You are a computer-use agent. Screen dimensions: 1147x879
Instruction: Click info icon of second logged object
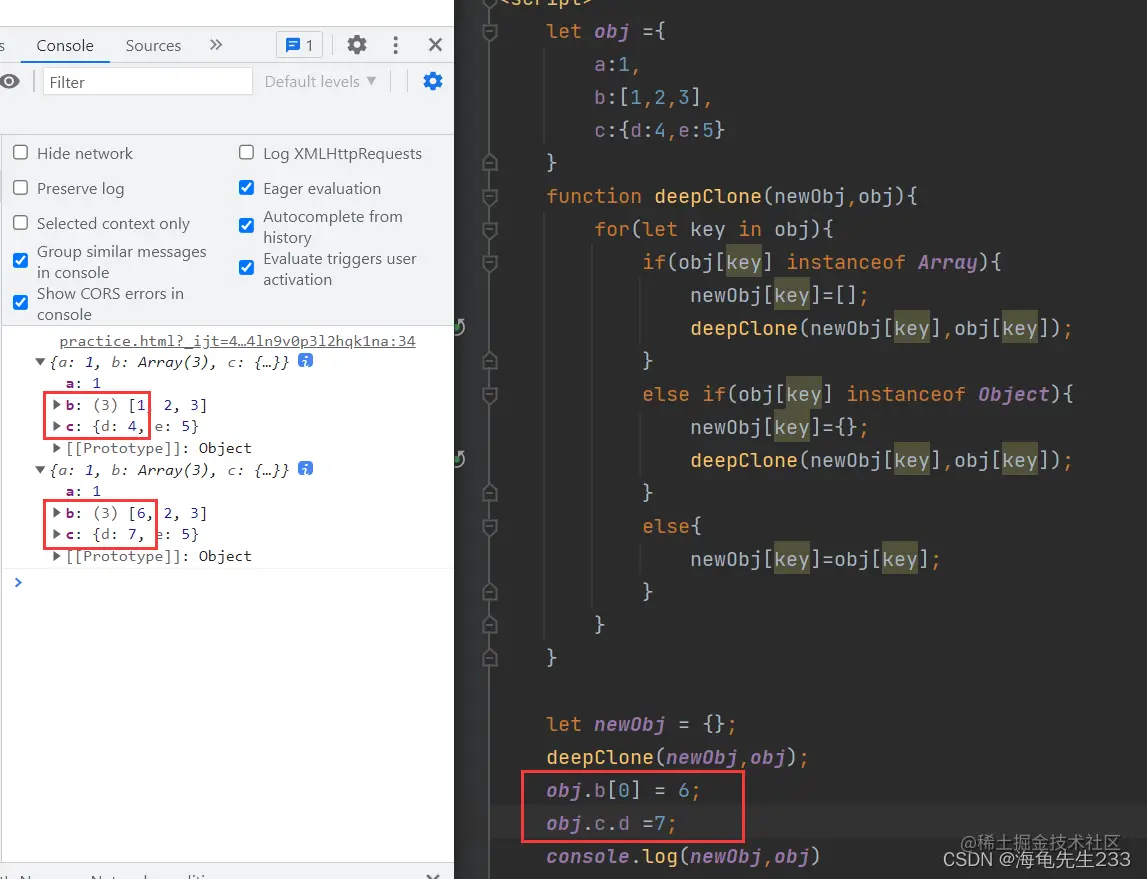coord(306,469)
